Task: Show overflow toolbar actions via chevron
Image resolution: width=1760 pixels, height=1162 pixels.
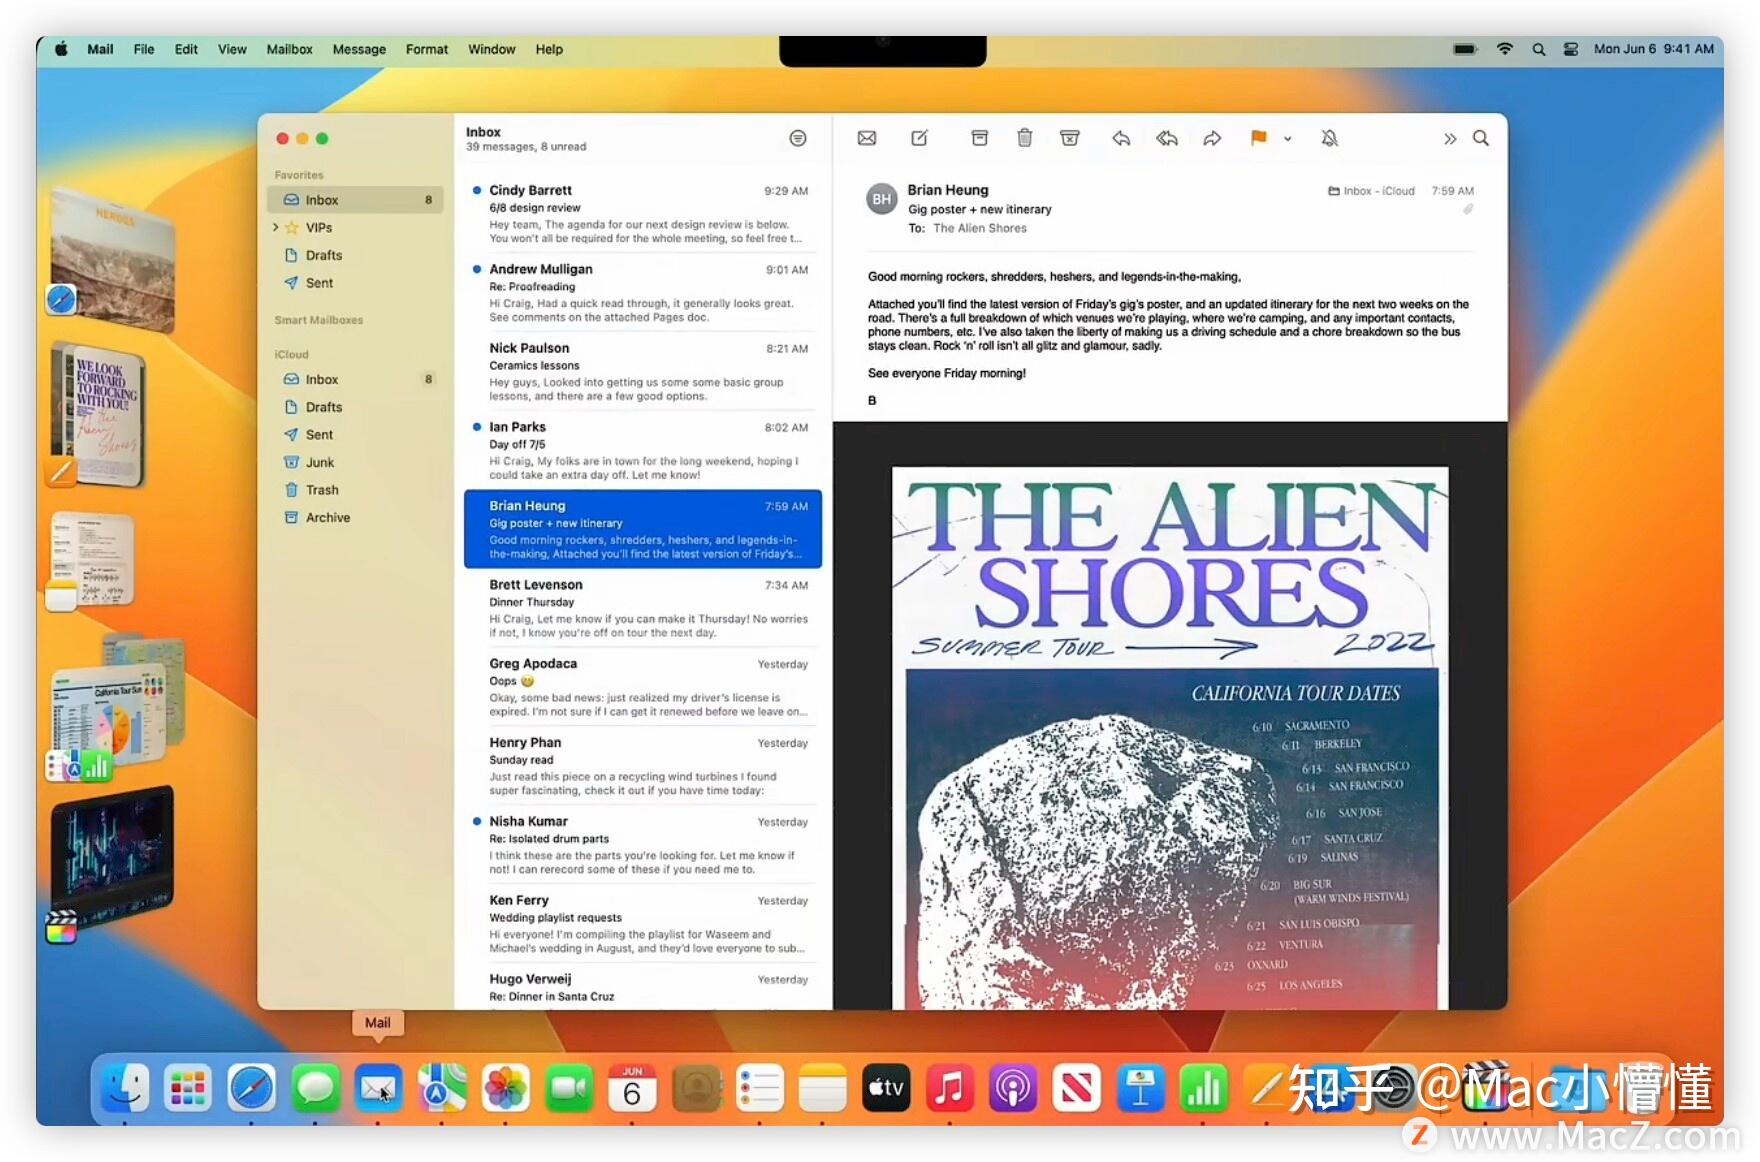Action: tap(1450, 138)
